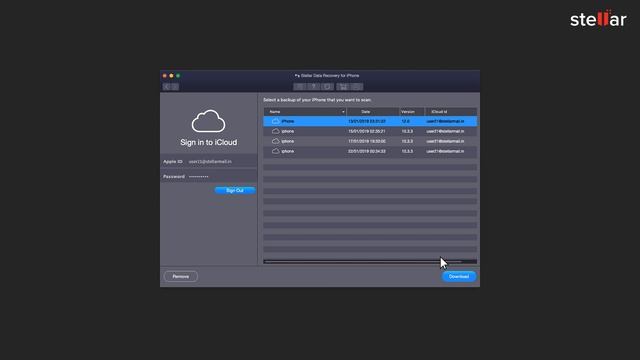
Task: Click the Password input field
Action: click(x=222, y=177)
